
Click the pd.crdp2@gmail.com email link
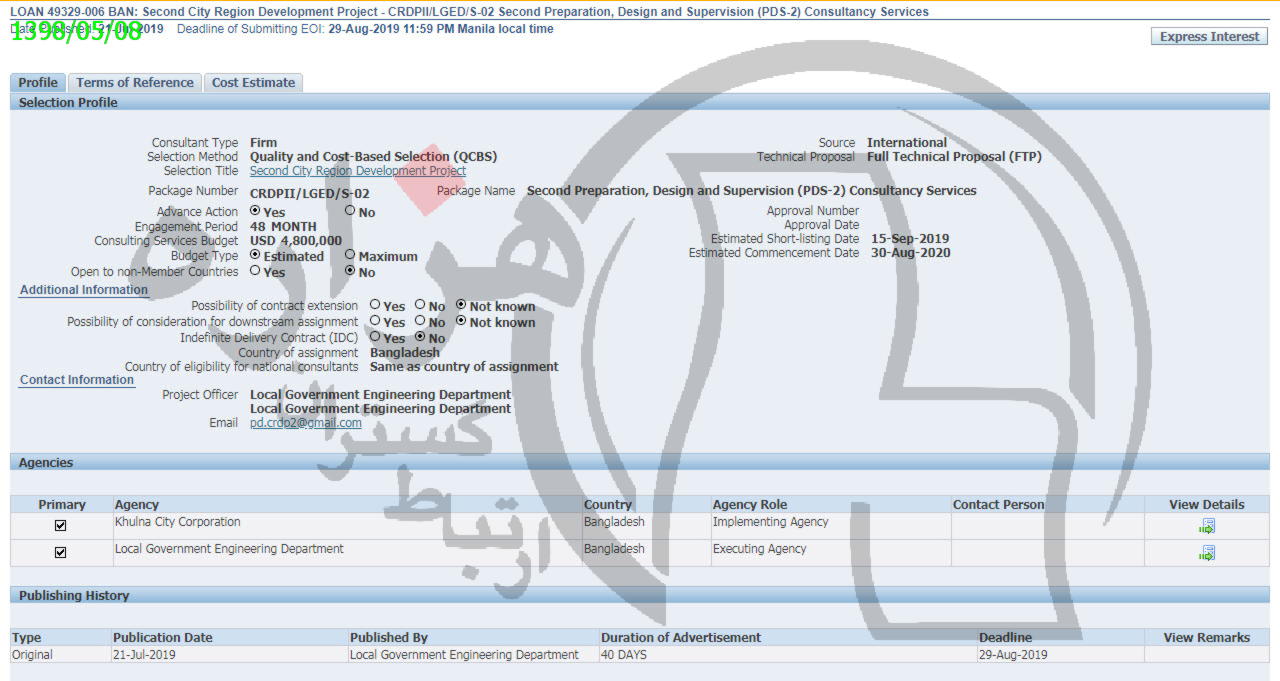tap(305, 423)
